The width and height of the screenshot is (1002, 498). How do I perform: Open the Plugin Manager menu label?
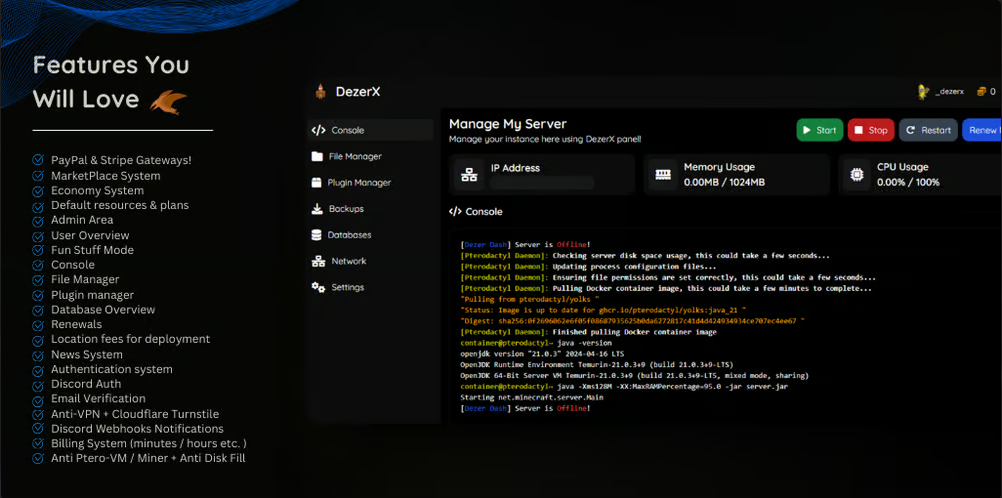pos(359,183)
